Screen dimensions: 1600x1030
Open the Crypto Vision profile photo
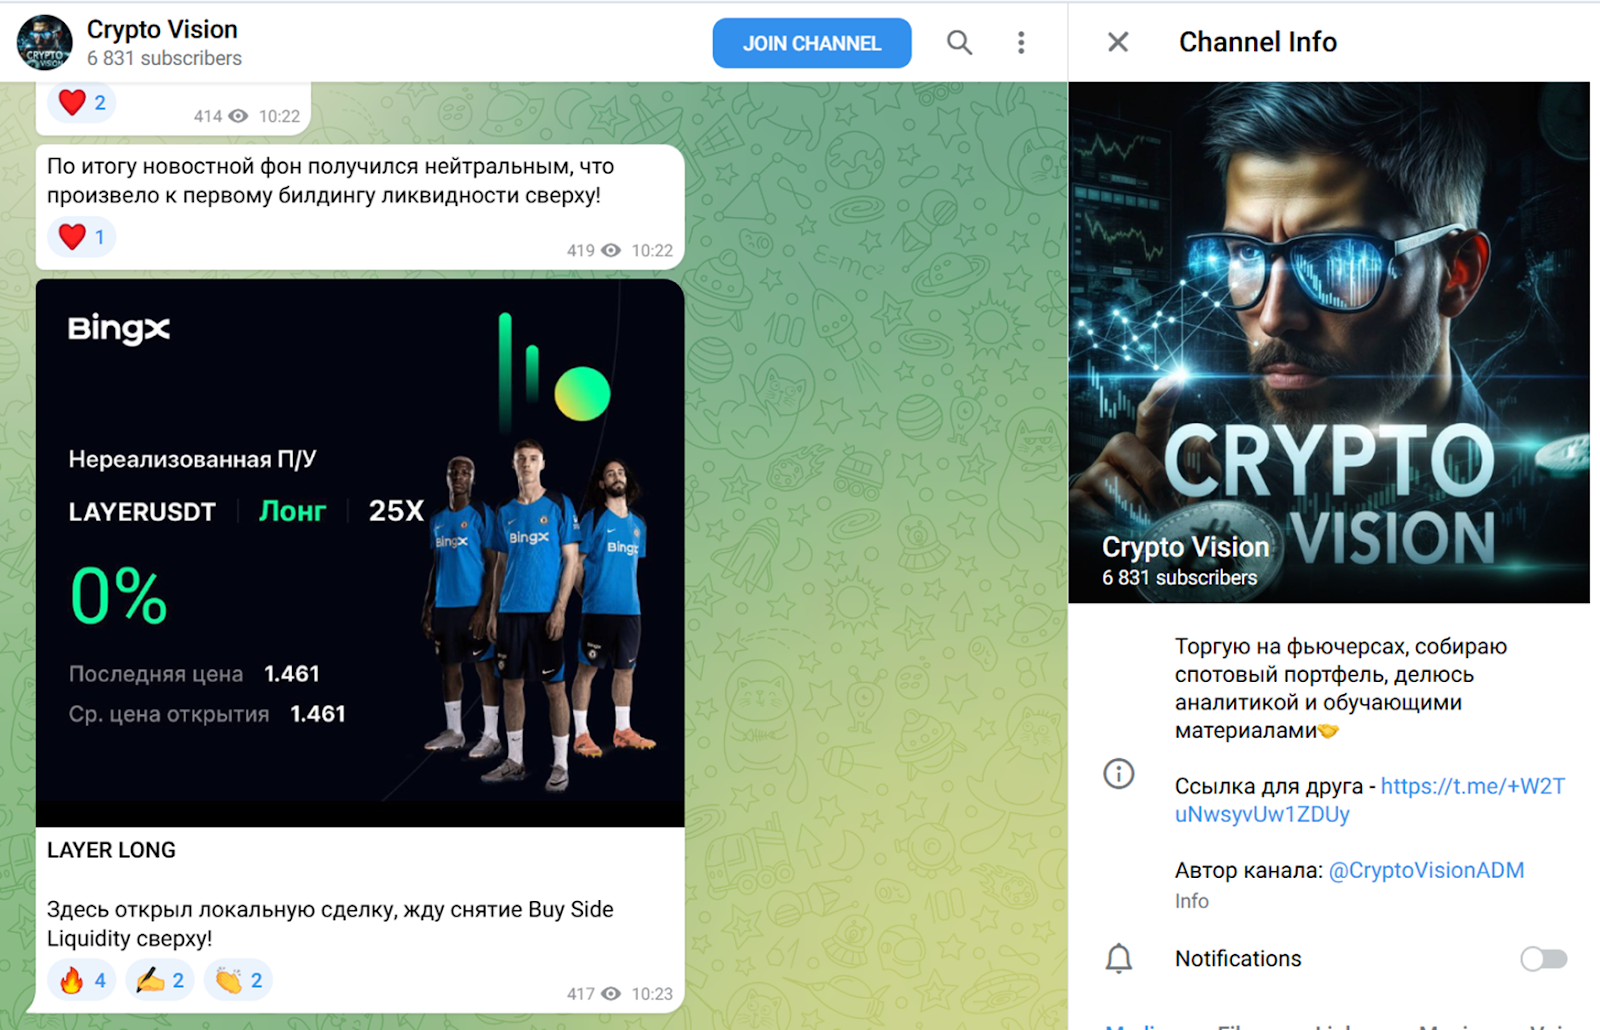[x=1329, y=342]
